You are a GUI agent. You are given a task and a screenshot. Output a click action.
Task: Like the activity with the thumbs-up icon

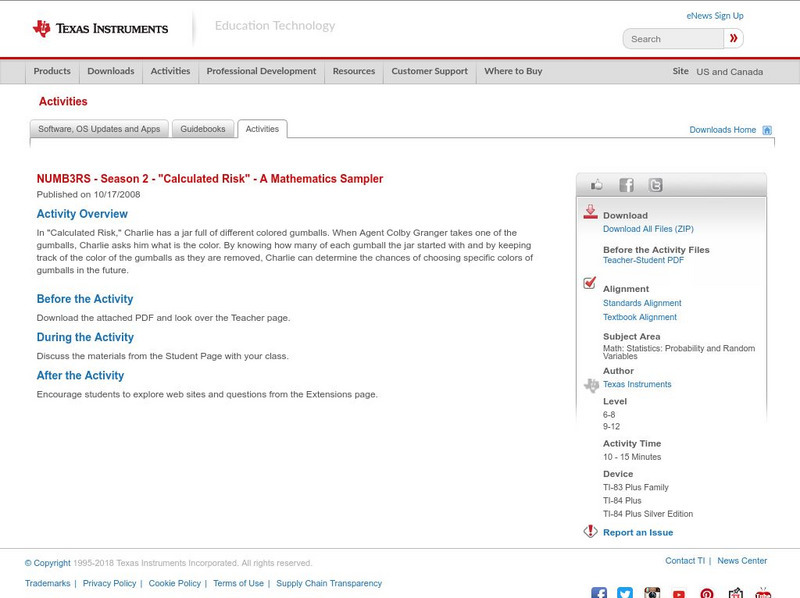597,184
